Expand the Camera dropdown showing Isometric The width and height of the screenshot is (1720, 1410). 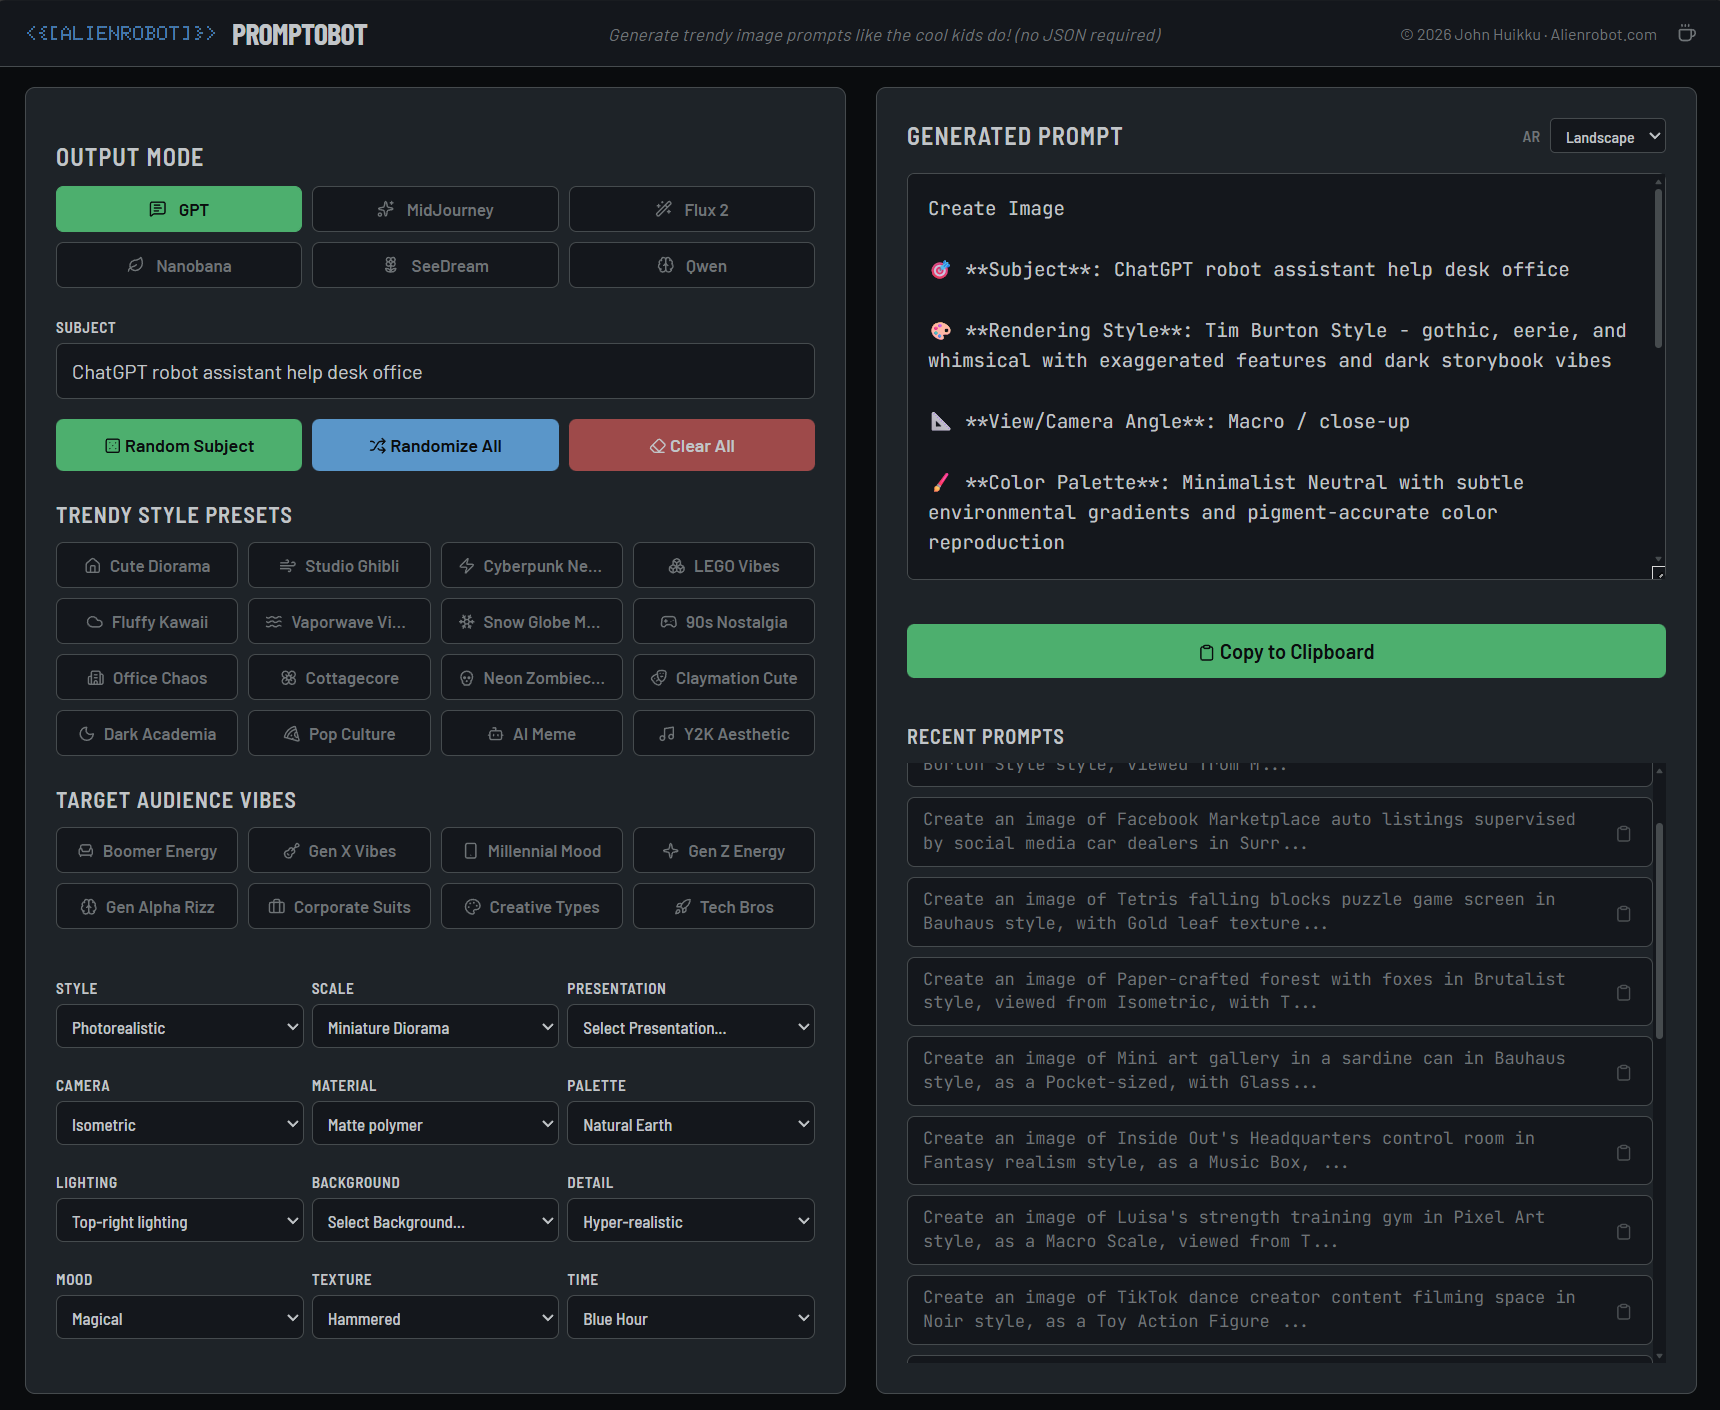pos(179,1125)
